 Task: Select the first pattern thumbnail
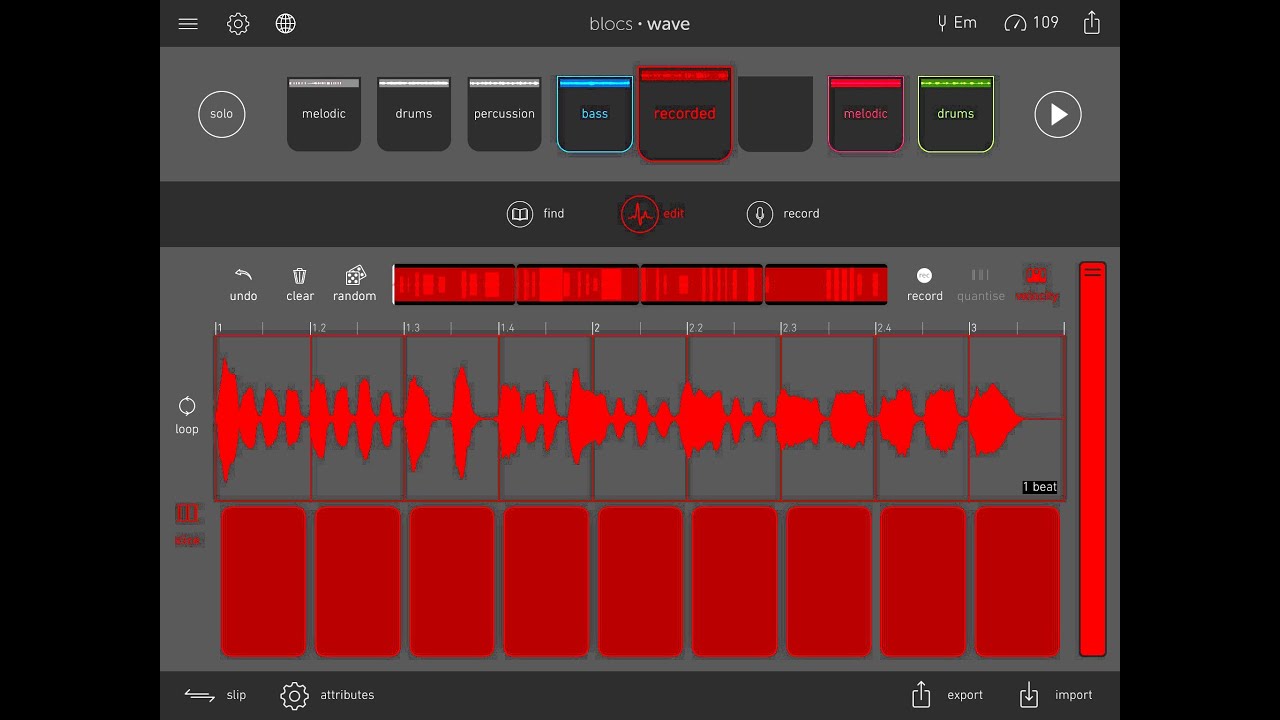[454, 285]
